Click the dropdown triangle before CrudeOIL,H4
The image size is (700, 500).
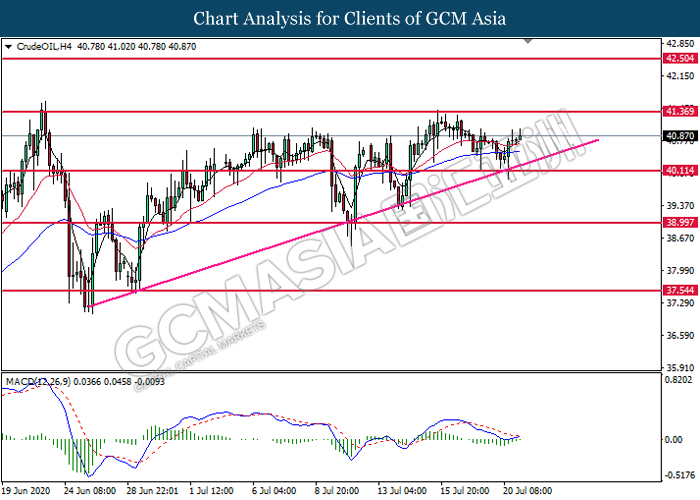pyautogui.click(x=8, y=47)
